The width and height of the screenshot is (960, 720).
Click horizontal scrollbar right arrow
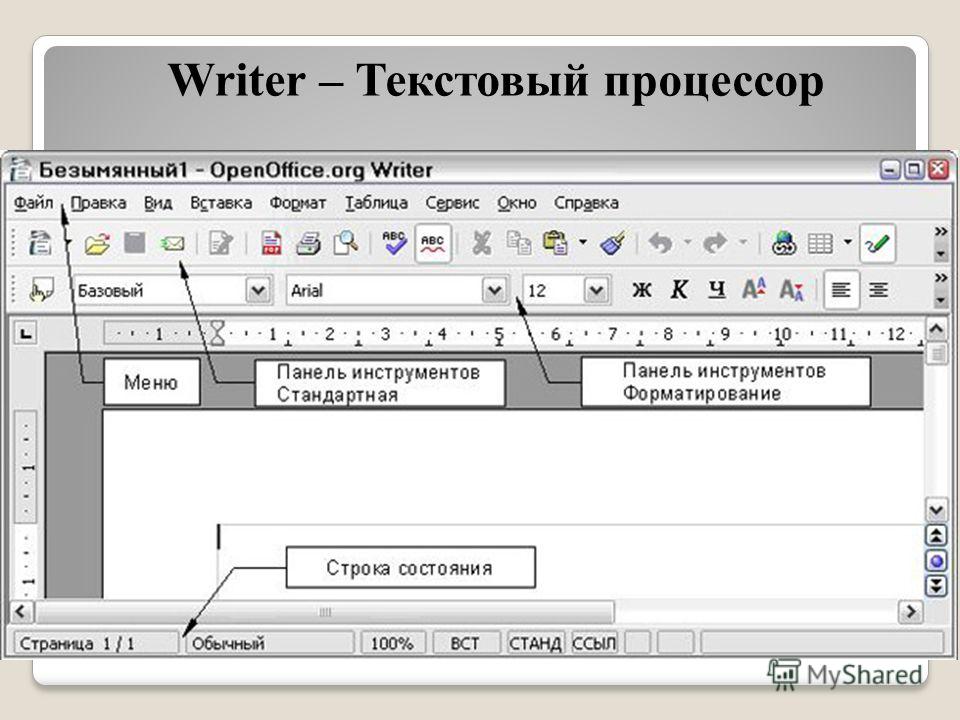coord(911,611)
